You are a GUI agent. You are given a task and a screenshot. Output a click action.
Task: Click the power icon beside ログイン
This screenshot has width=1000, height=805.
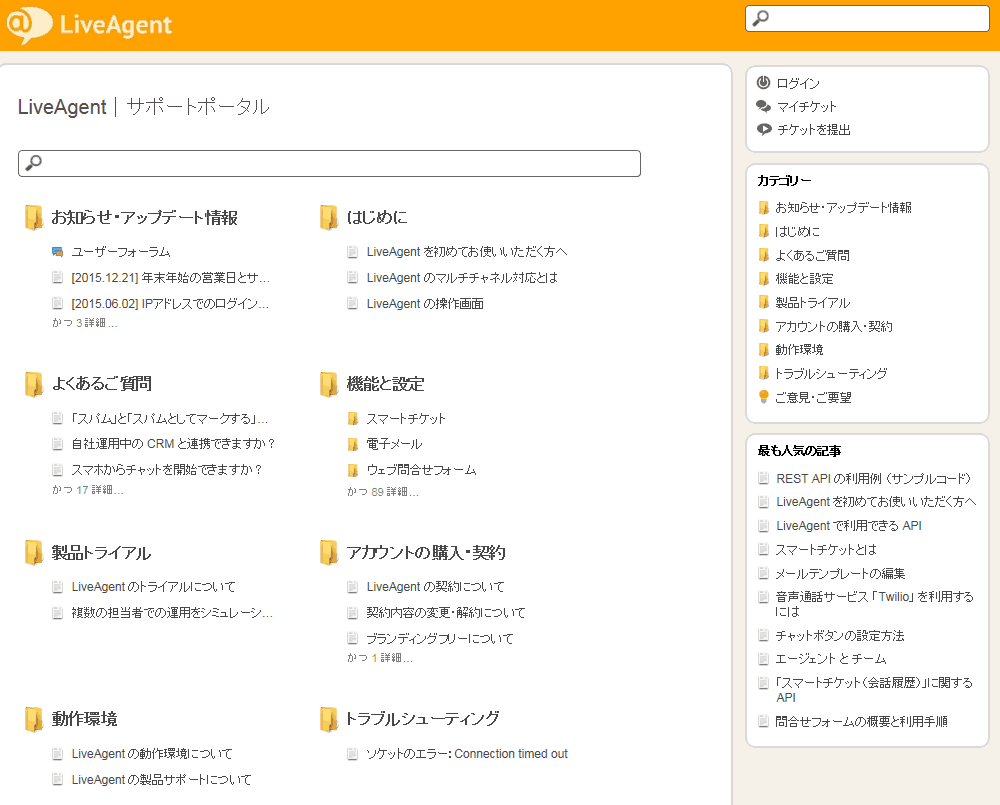[763, 82]
